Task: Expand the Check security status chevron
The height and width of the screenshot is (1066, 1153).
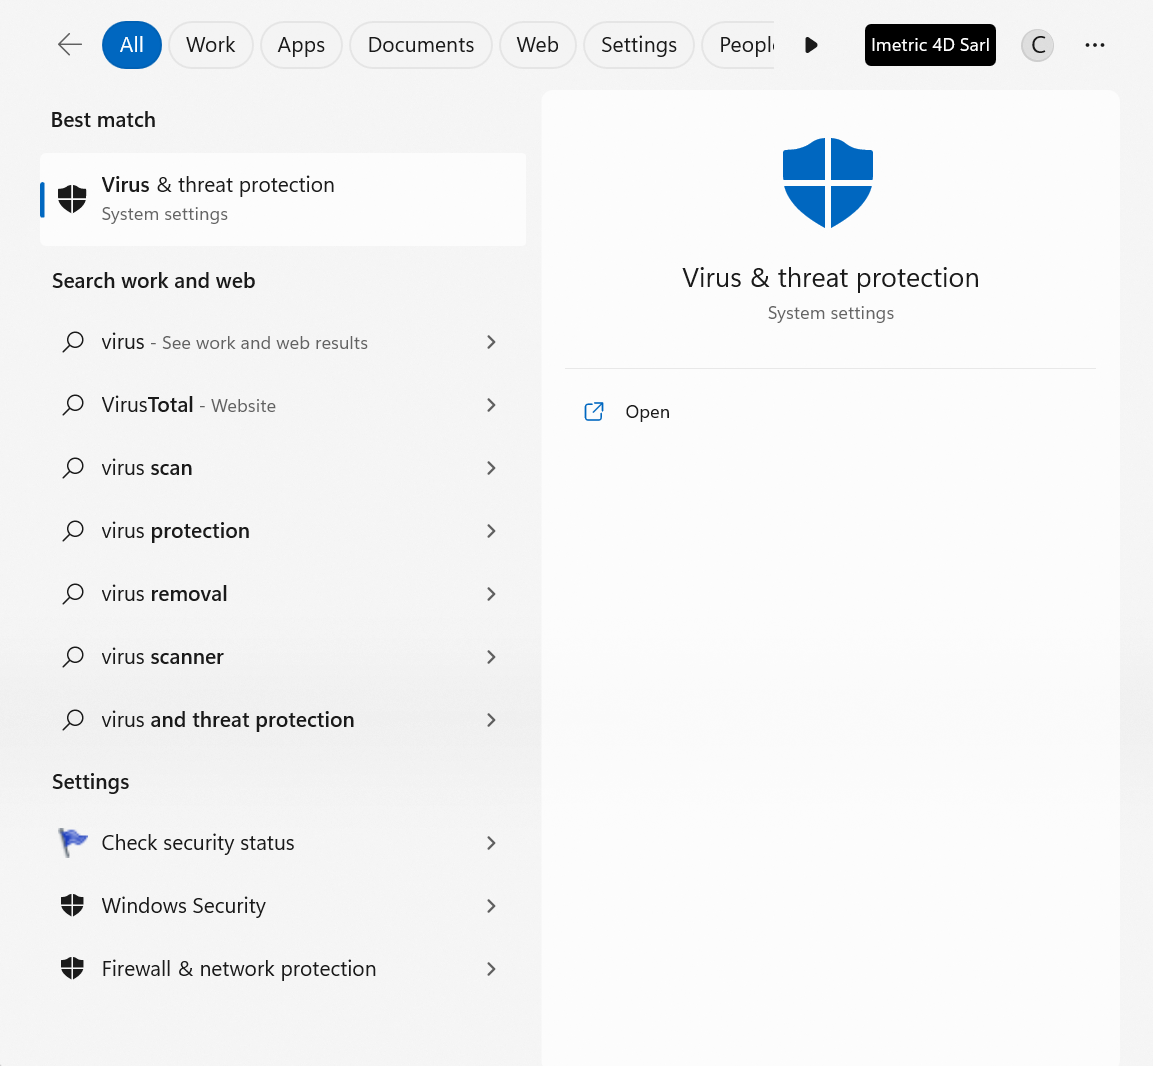Action: (491, 843)
